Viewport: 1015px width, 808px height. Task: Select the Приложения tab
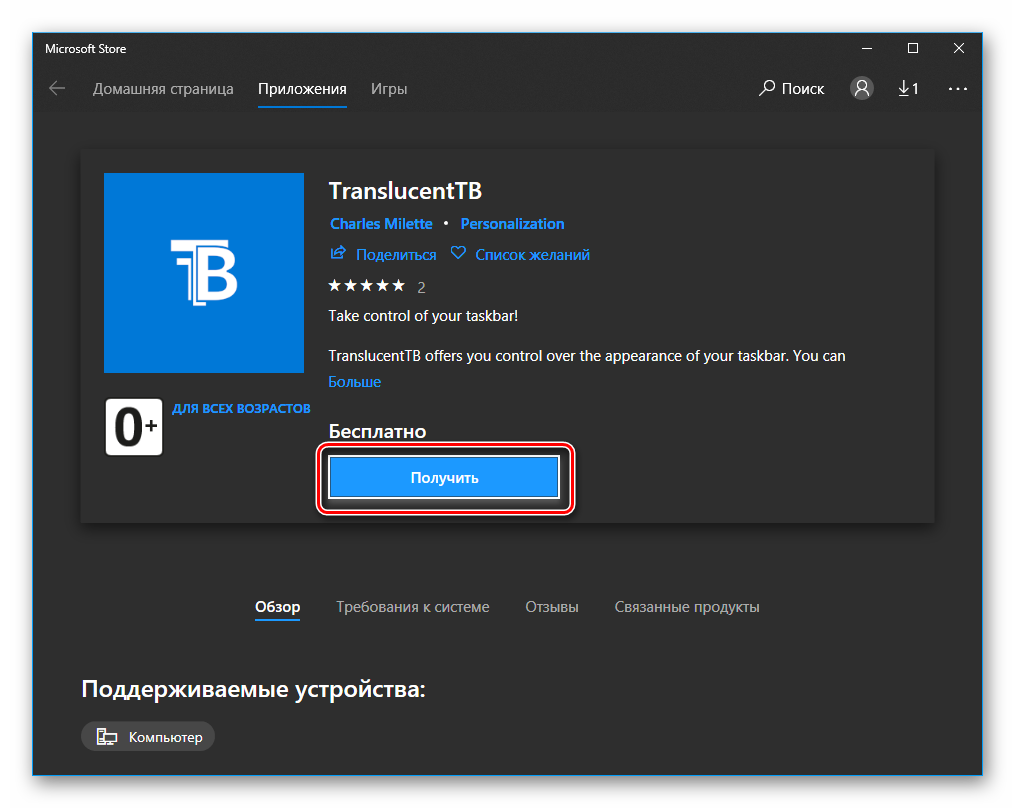(x=302, y=89)
